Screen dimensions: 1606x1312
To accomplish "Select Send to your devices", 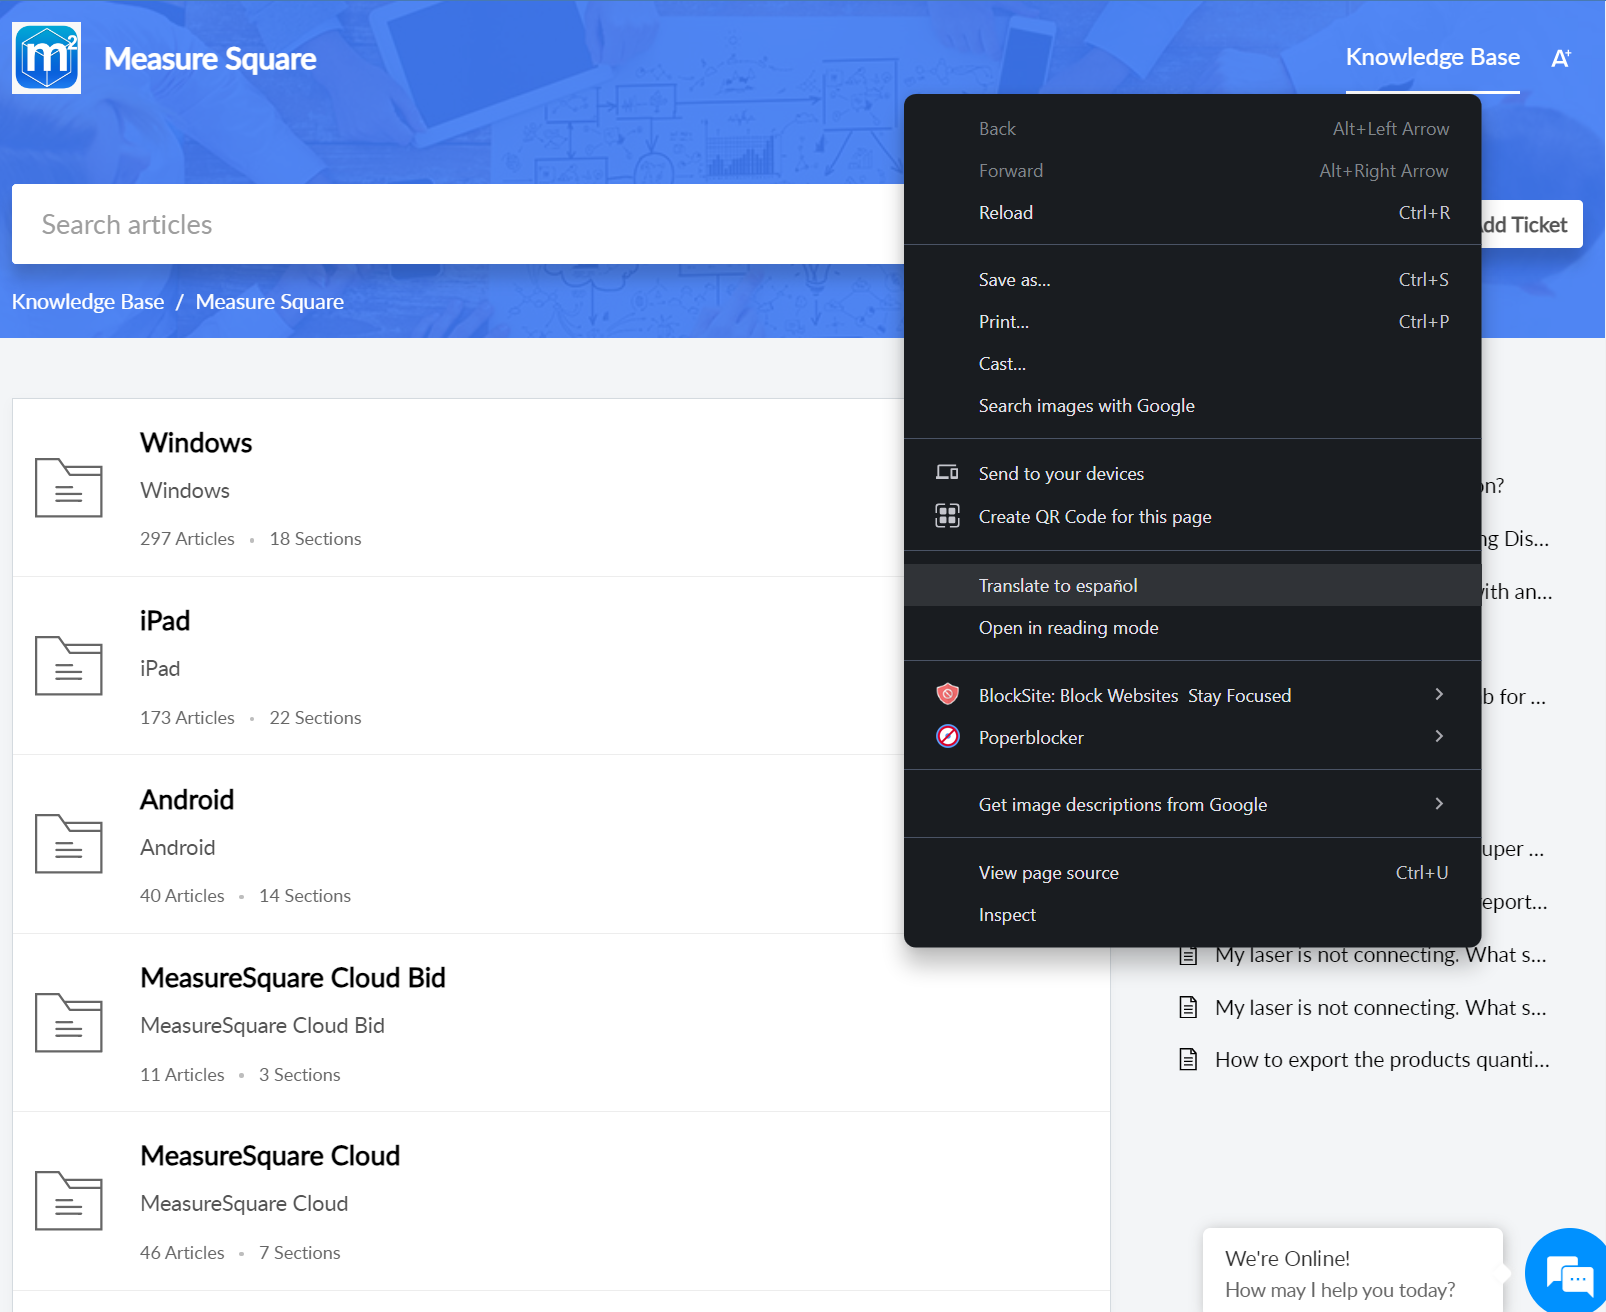I will coord(1192,474).
